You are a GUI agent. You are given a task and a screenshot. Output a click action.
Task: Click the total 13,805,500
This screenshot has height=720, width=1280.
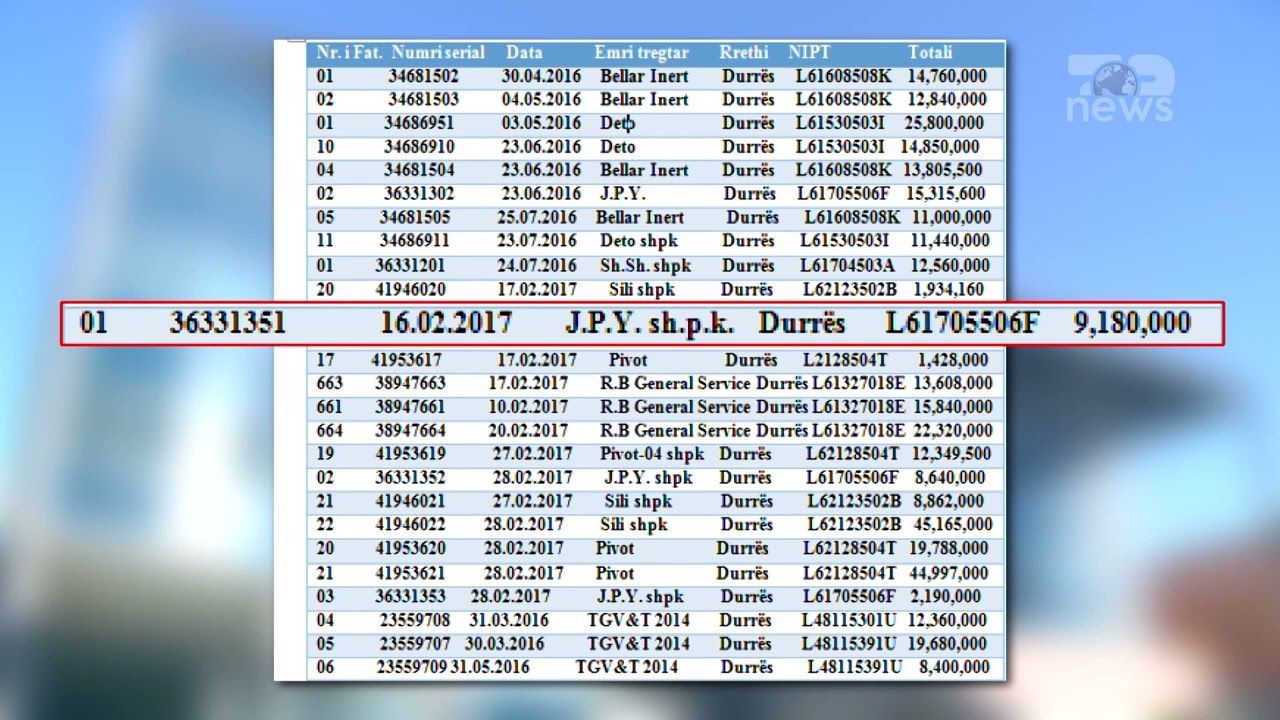(x=943, y=170)
